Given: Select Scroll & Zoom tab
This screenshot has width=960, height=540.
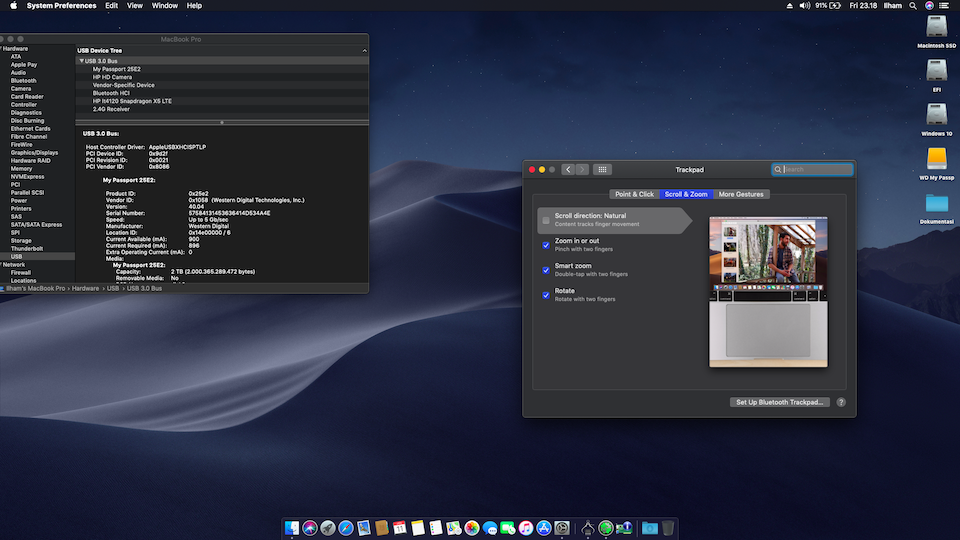Looking at the screenshot, I should click(x=686, y=194).
